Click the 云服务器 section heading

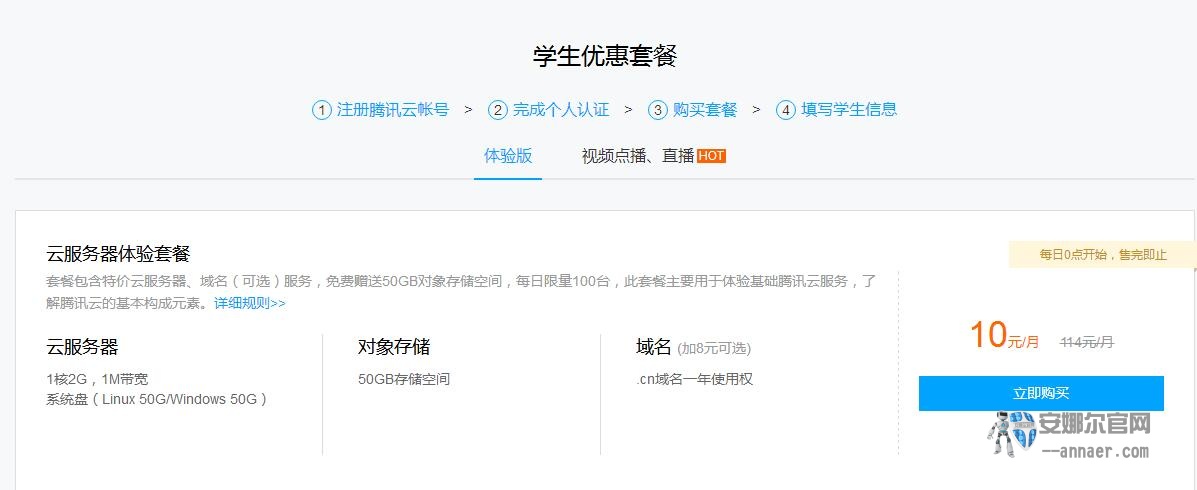82,347
